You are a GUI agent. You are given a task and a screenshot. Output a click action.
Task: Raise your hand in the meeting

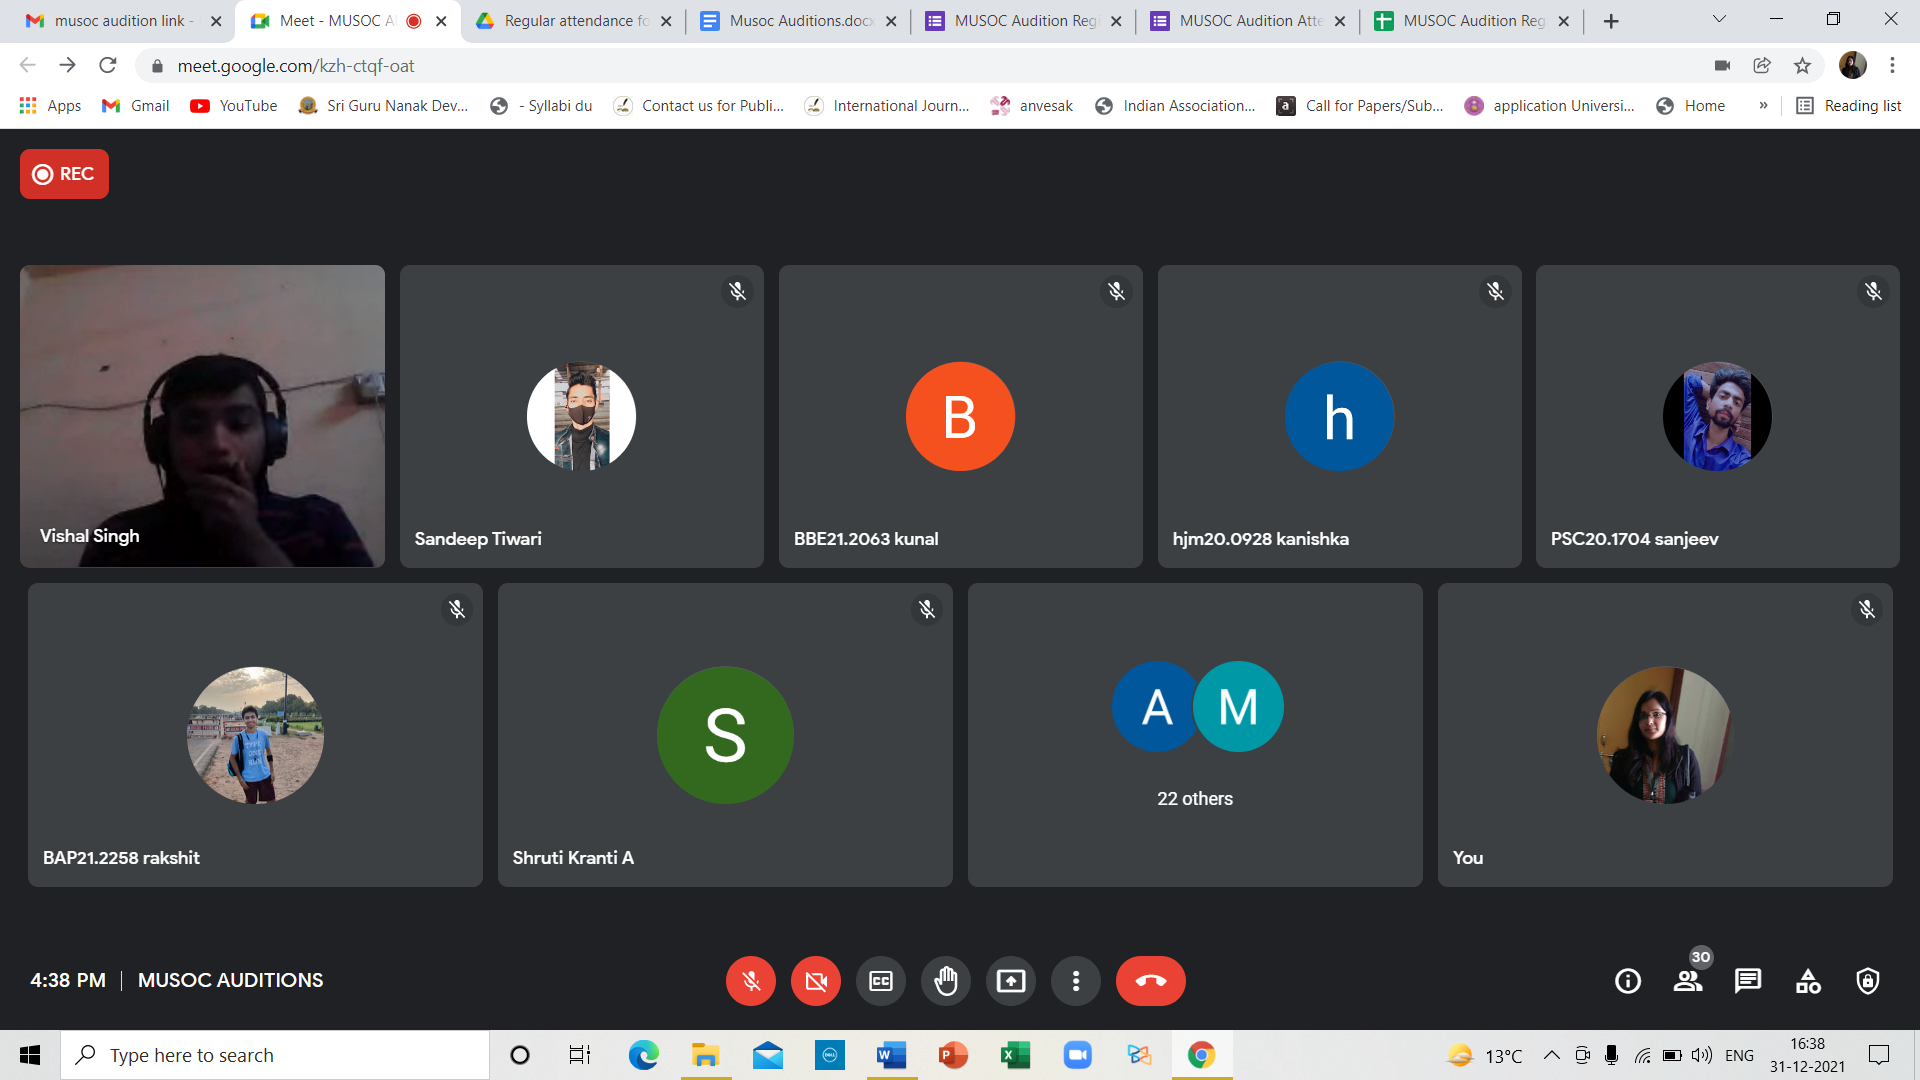point(946,981)
